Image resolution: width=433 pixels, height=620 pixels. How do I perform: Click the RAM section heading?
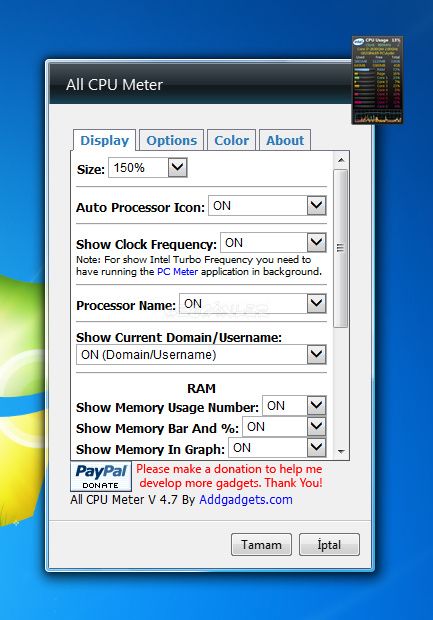click(201, 388)
